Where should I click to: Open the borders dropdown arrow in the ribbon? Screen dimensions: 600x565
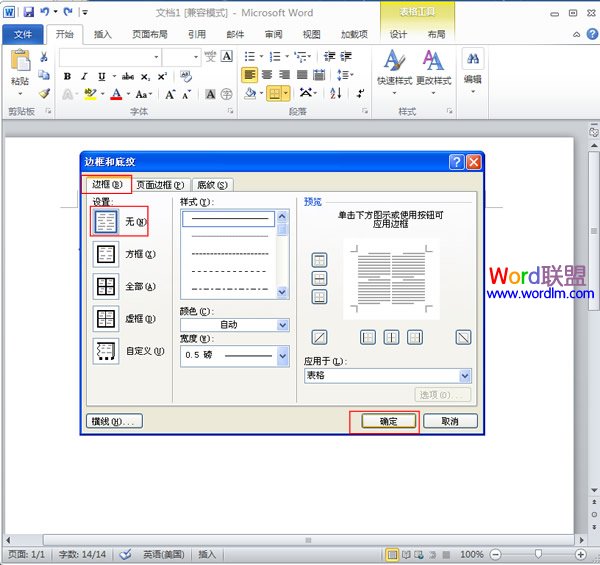pos(286,93)
